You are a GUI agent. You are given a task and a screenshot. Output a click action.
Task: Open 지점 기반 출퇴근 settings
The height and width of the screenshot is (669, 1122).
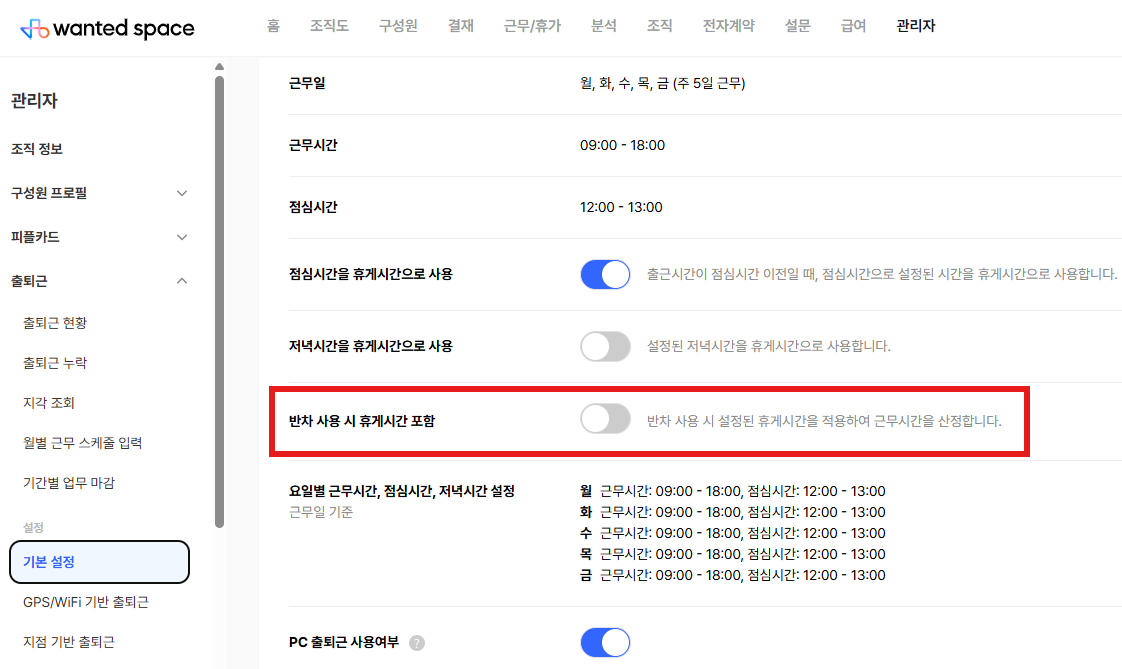[69, 642]
